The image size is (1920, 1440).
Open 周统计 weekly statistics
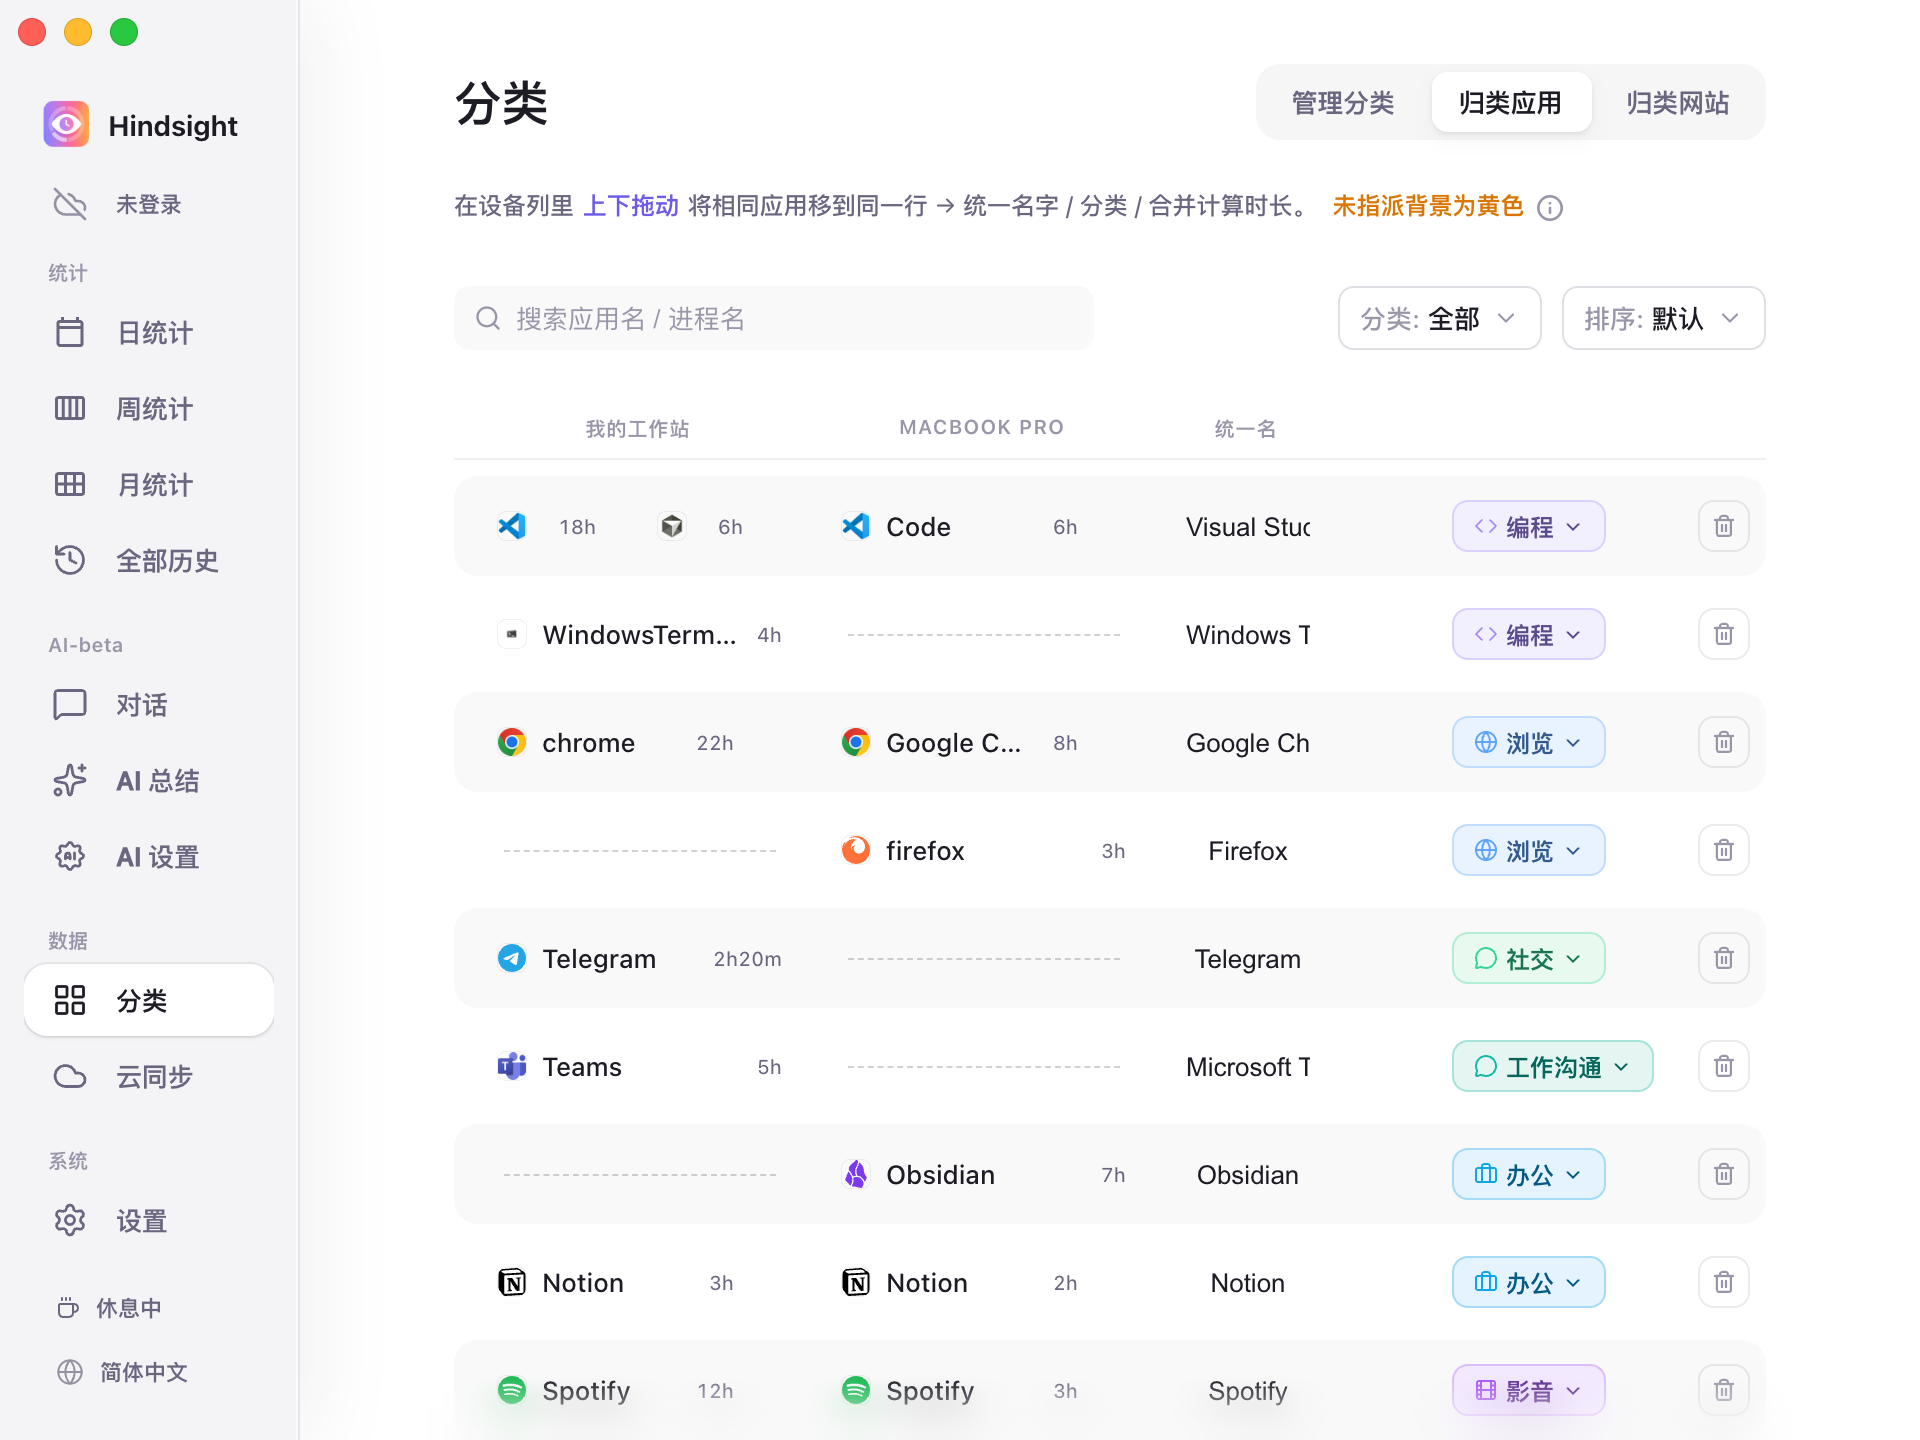(149, 409)
